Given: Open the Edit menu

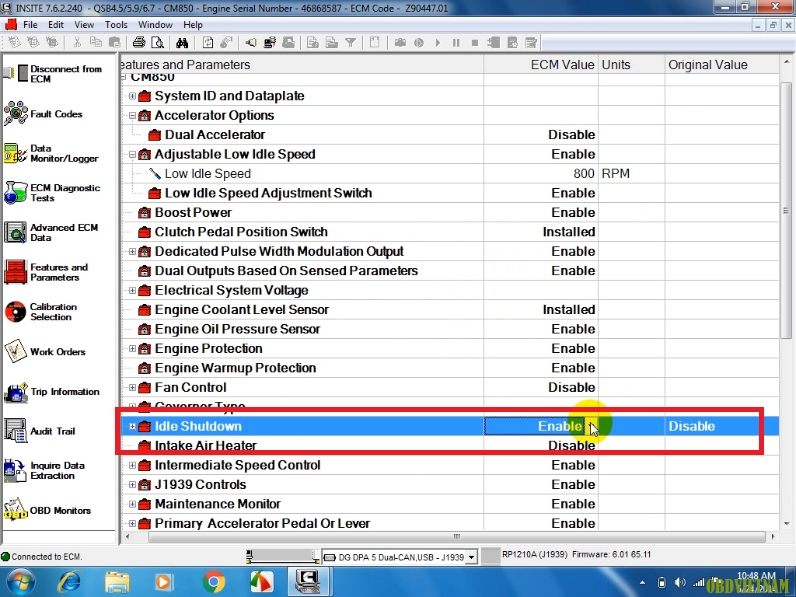Looking at the screenshot, I should [x=56, y=24].
